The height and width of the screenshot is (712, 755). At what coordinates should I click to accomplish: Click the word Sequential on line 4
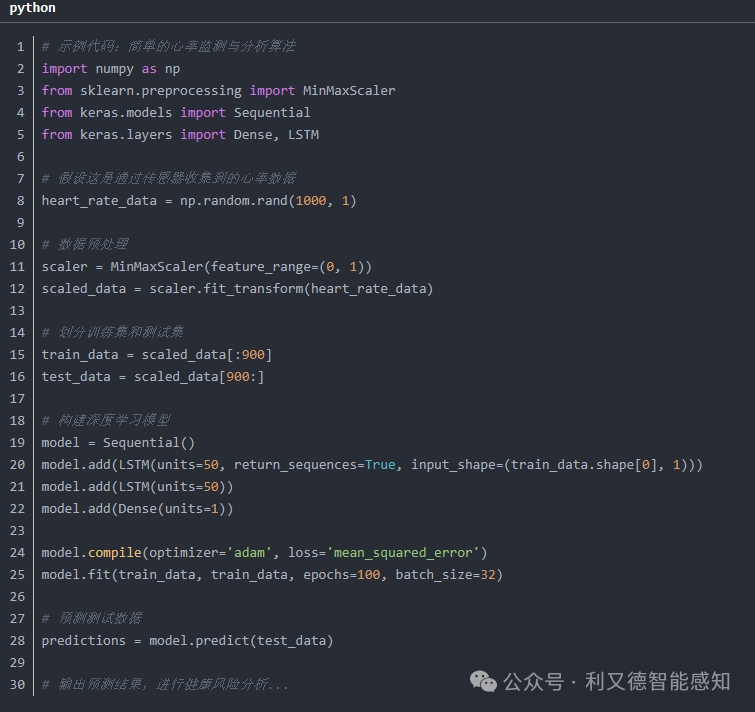[272, 113]
